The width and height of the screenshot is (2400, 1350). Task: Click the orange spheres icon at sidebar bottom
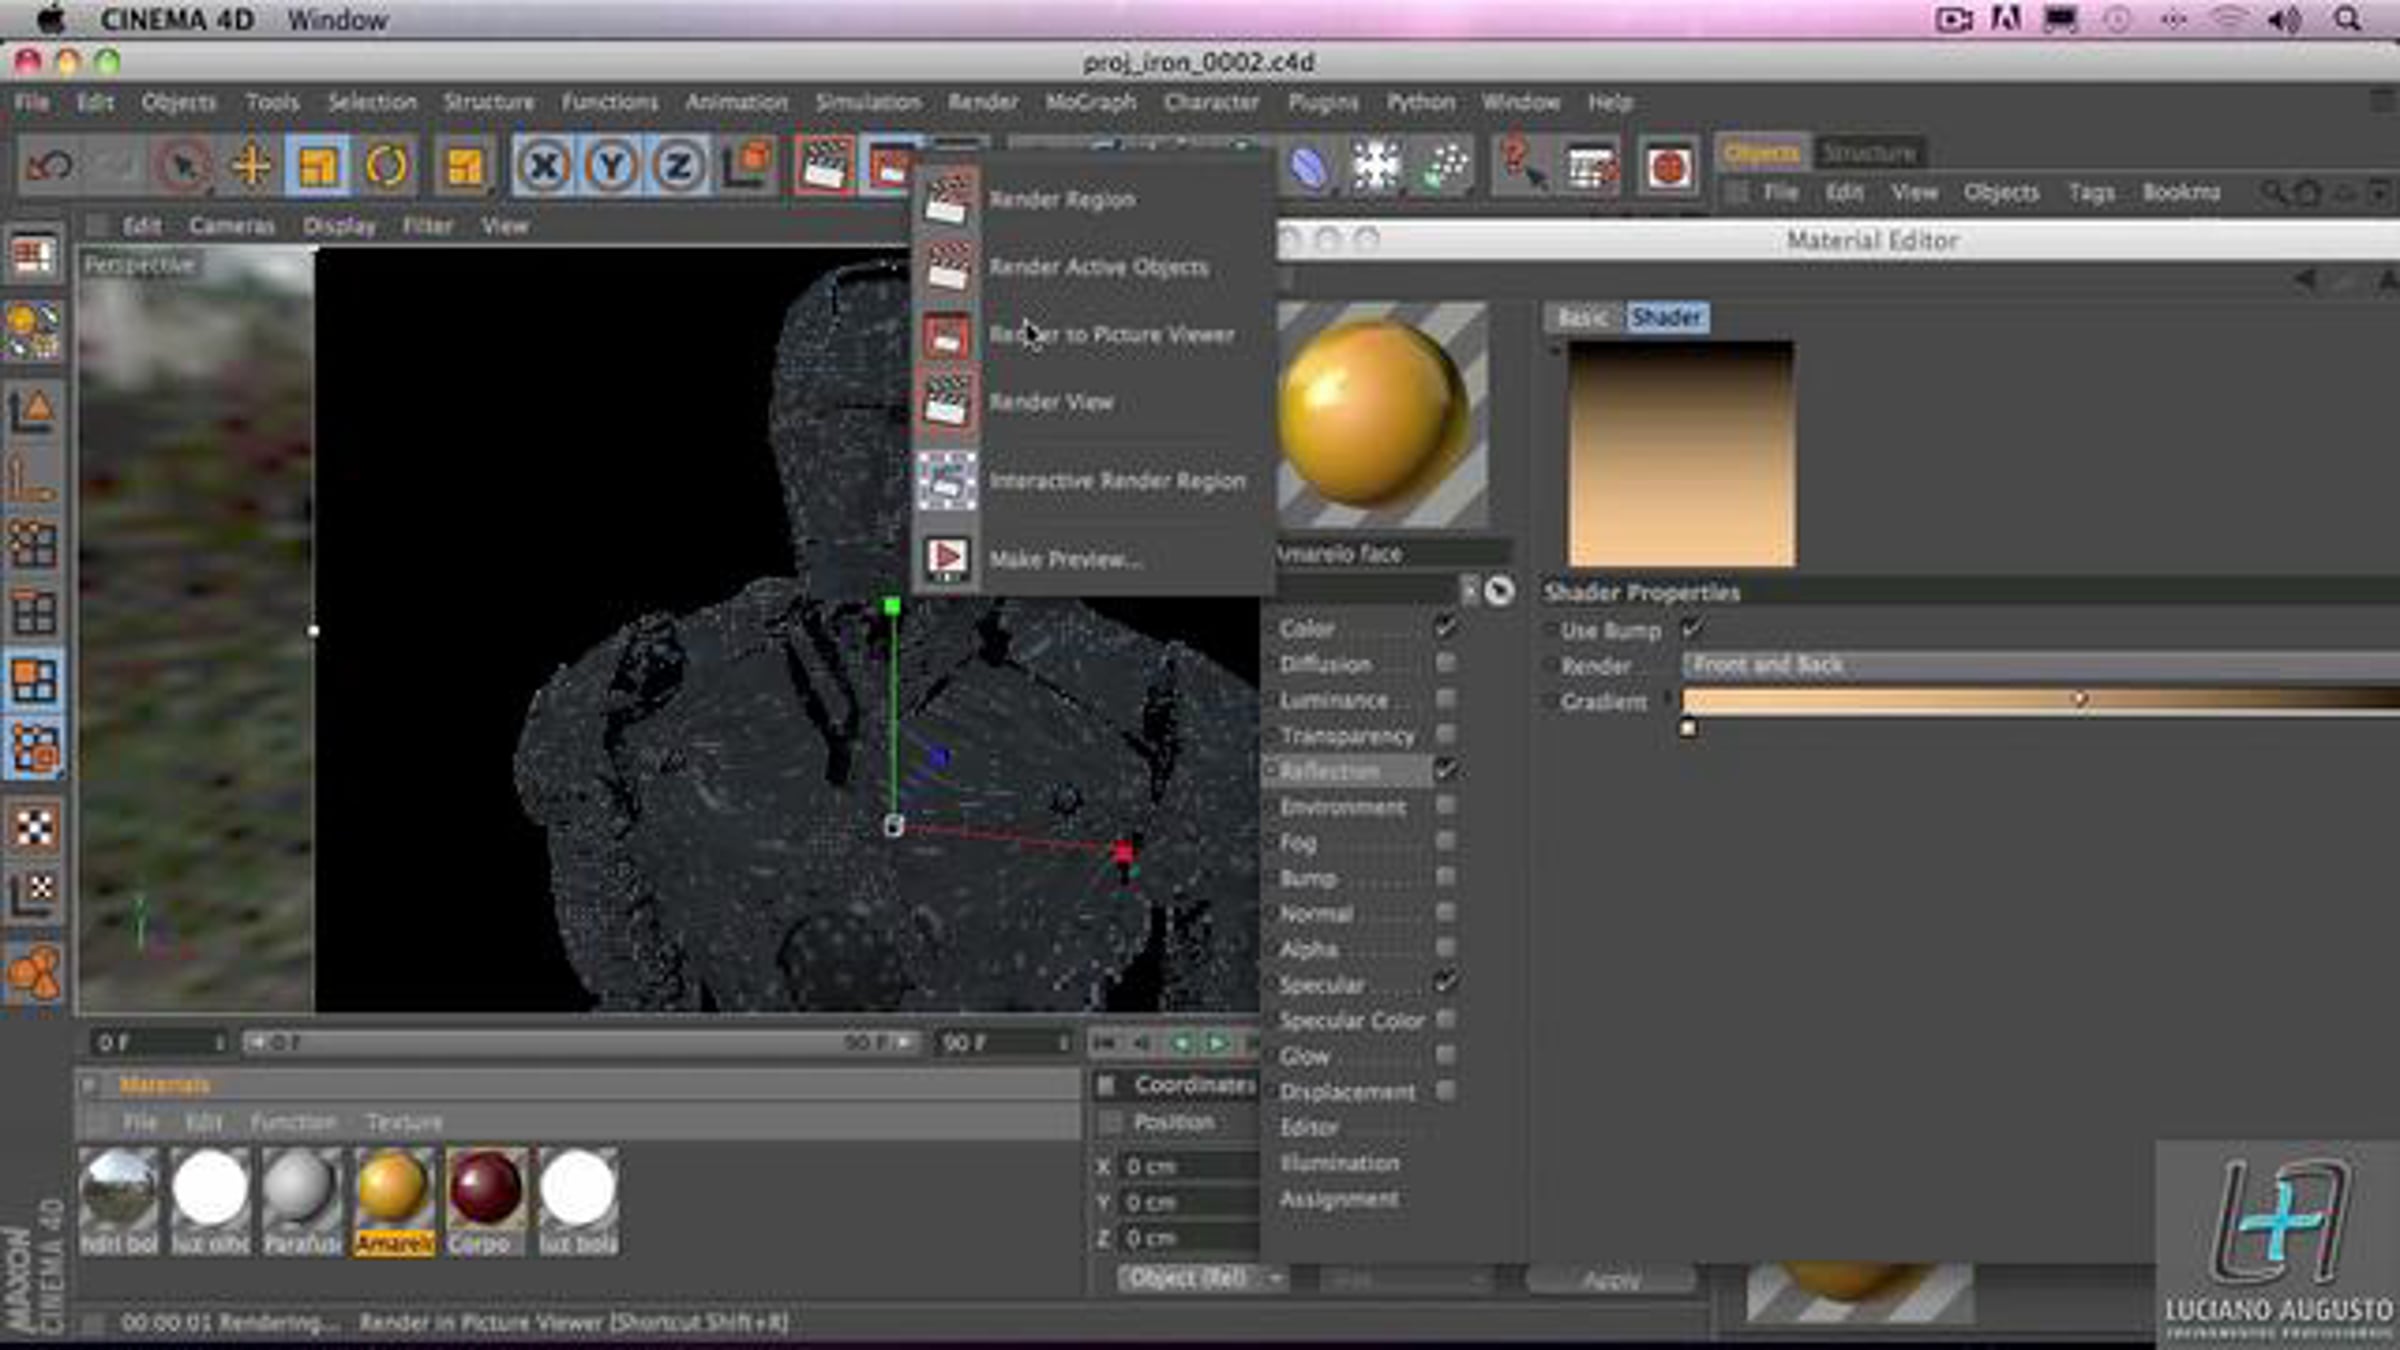click(34, 972)
